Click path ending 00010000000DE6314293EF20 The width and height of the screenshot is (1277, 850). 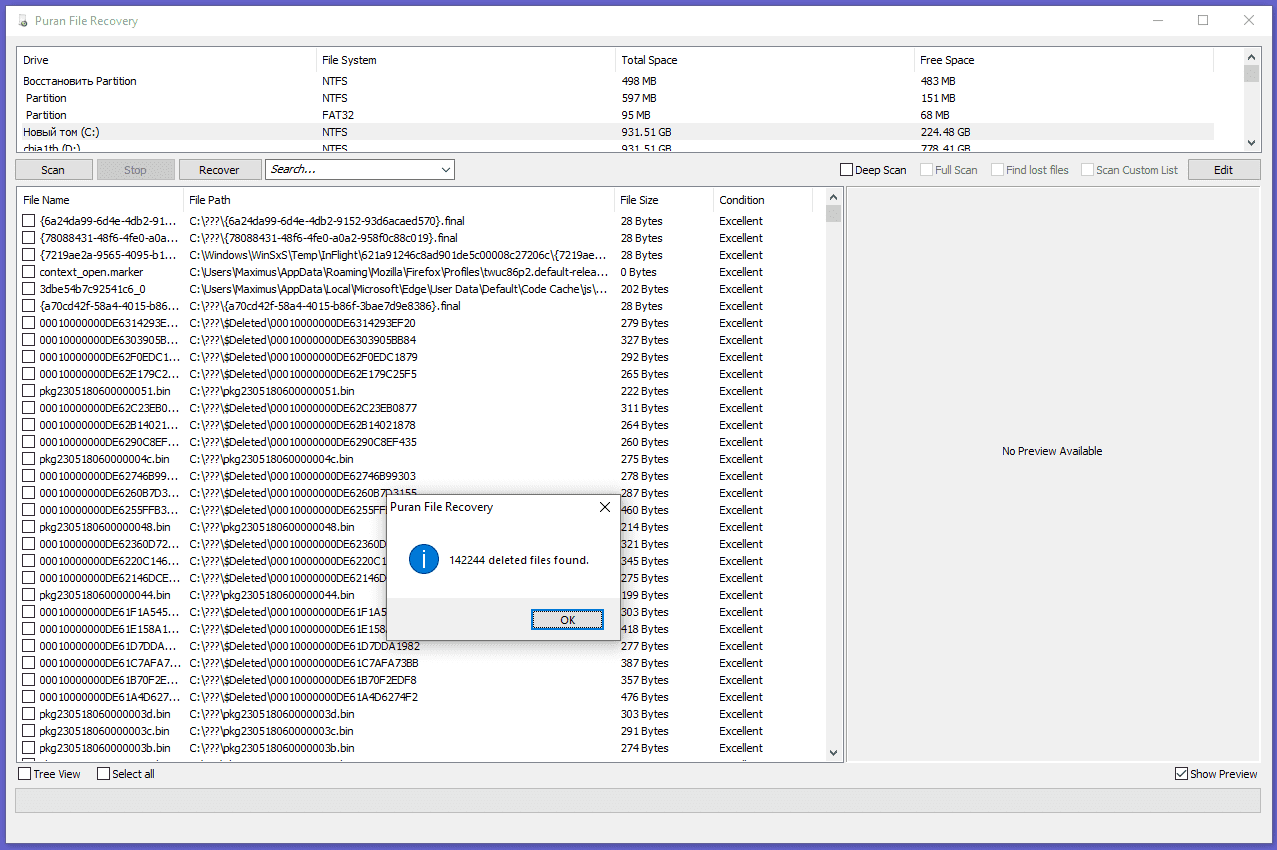point(302,323)
